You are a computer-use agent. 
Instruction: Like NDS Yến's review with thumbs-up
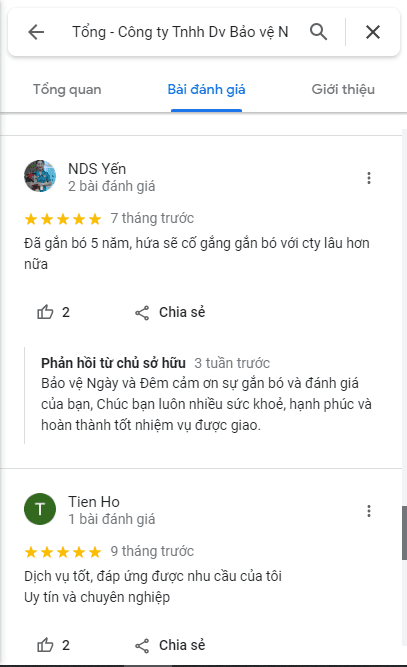[x=45, y=312]
